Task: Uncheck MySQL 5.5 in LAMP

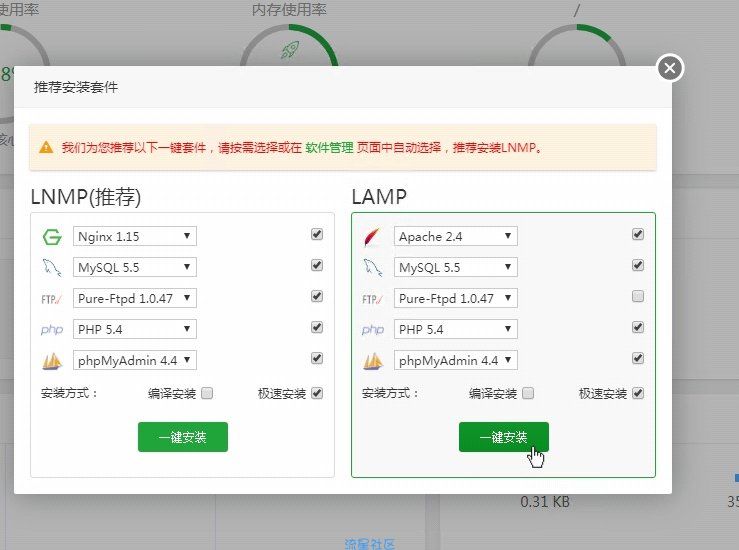Action: pos(638,265)
